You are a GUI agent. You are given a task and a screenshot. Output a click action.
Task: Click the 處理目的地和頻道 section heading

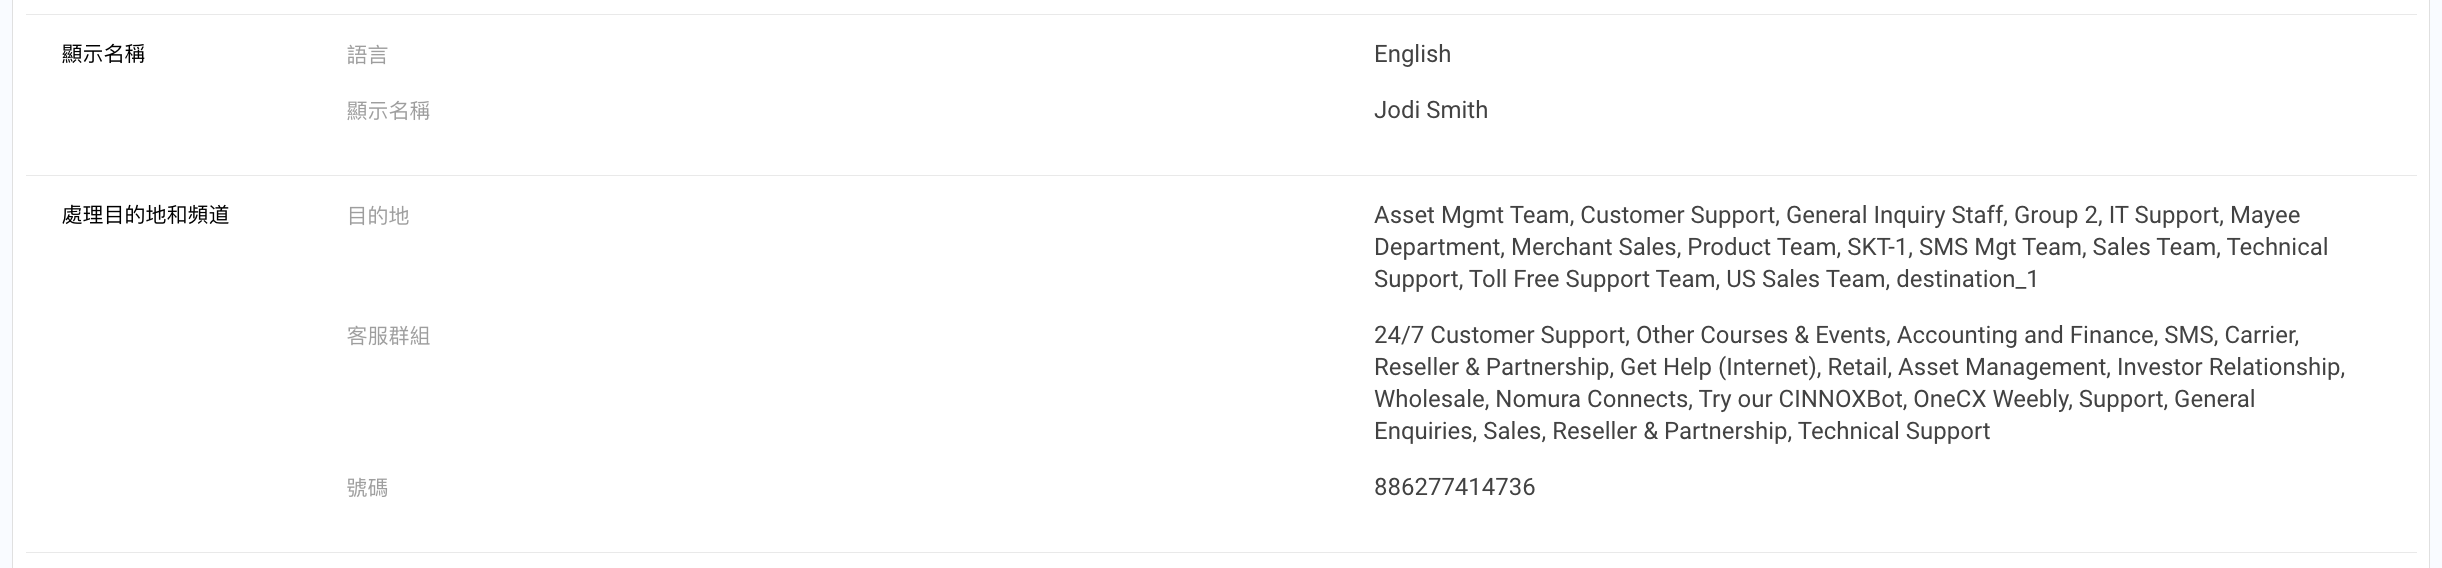146,215
